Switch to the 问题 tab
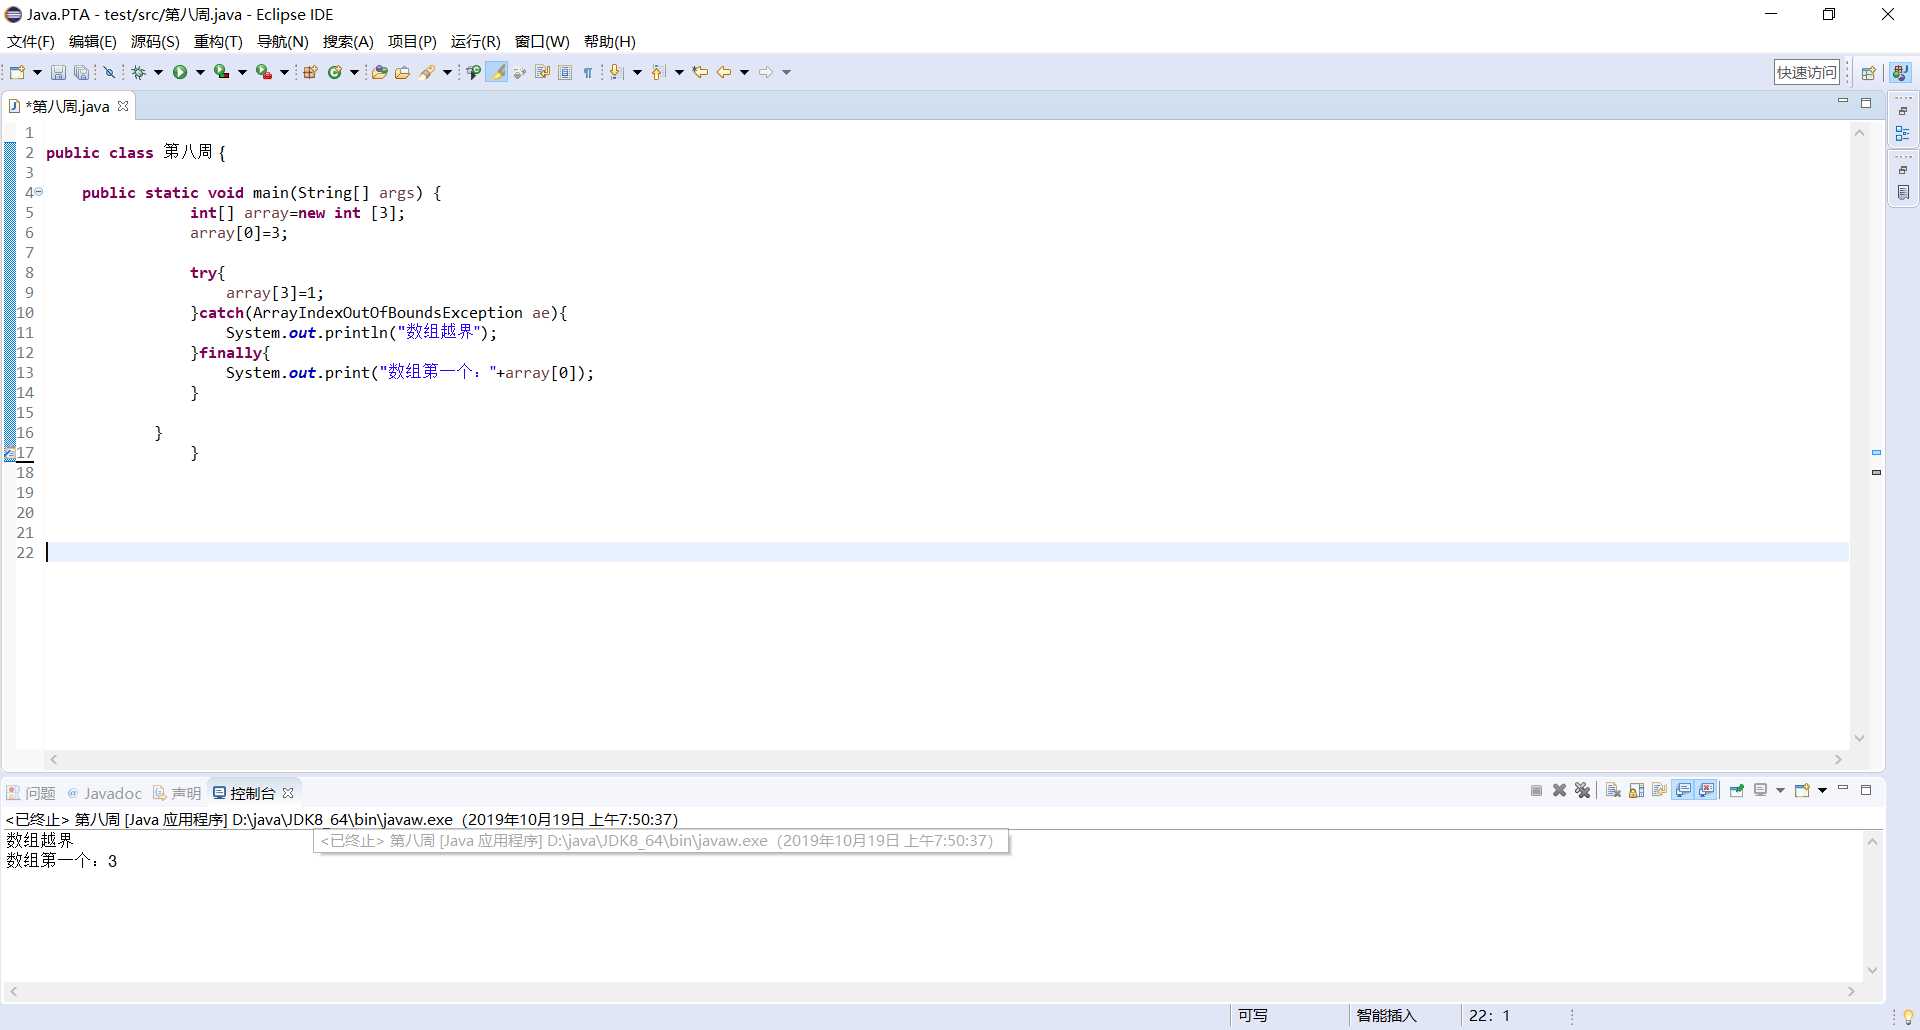Screen dimensions: 1920x1030 (31, 793)
